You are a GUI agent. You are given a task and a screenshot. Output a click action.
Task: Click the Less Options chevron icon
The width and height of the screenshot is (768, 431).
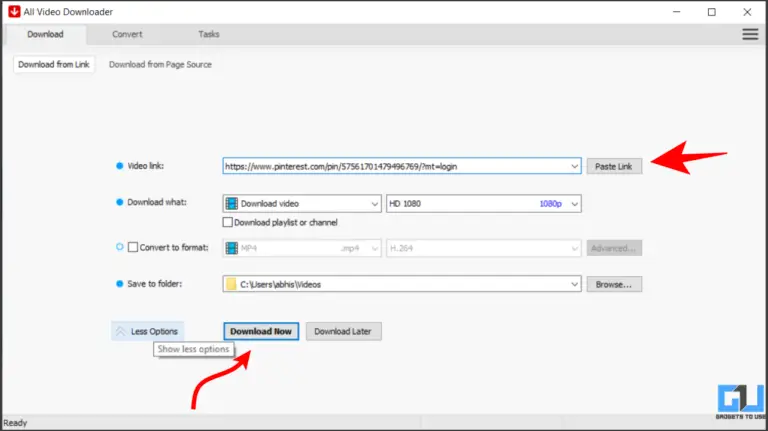pyautogui.click(x=120, y=331)
